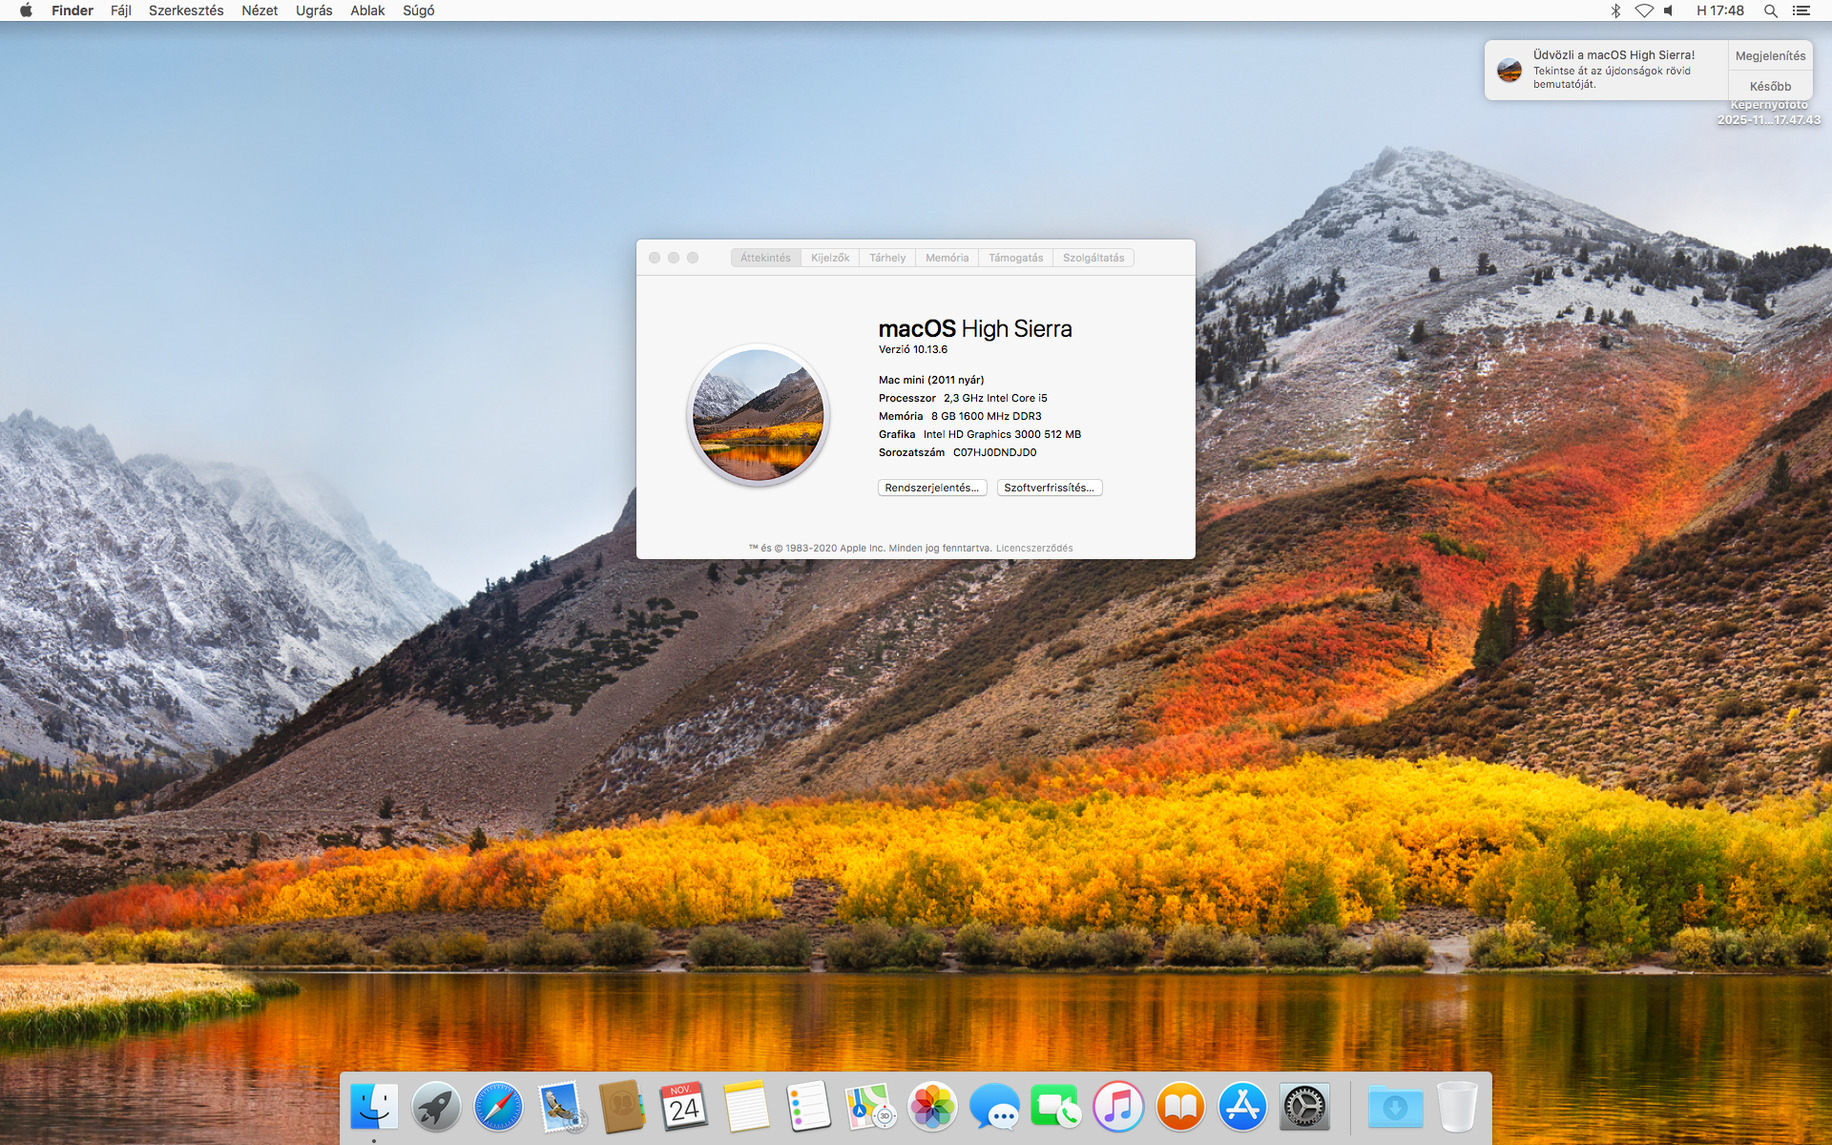Open Maps app in Dock
The width and height of the screenshot is (1832, 1145).
870,1107
